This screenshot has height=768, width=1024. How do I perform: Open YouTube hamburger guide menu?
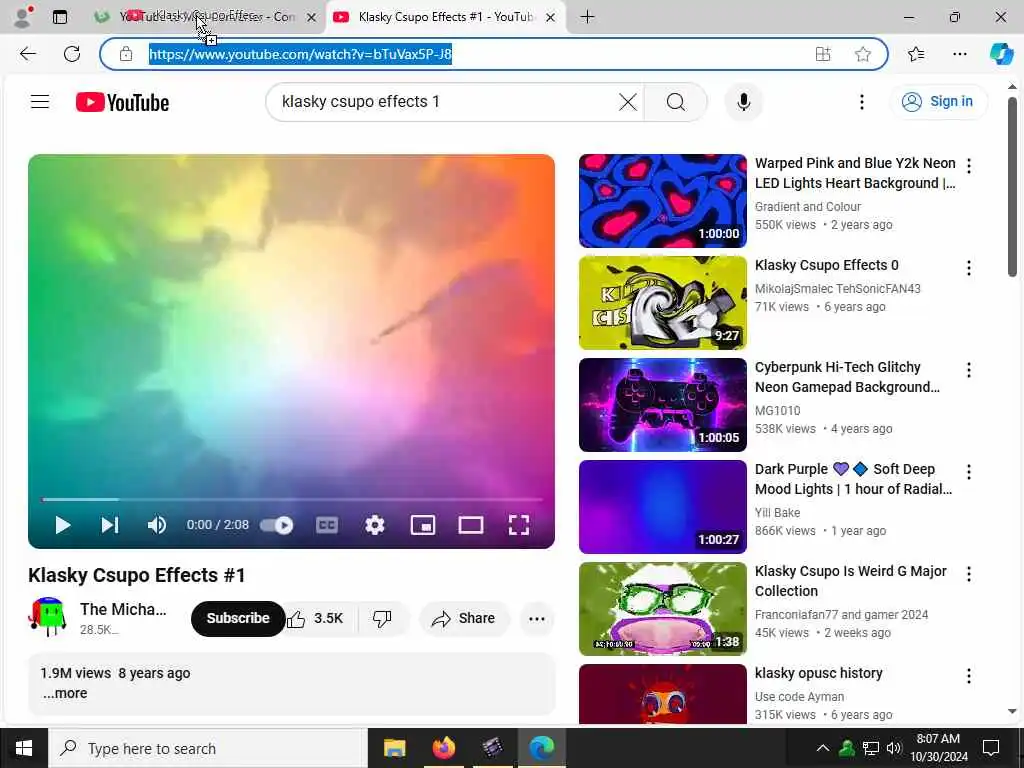point(40,101)
